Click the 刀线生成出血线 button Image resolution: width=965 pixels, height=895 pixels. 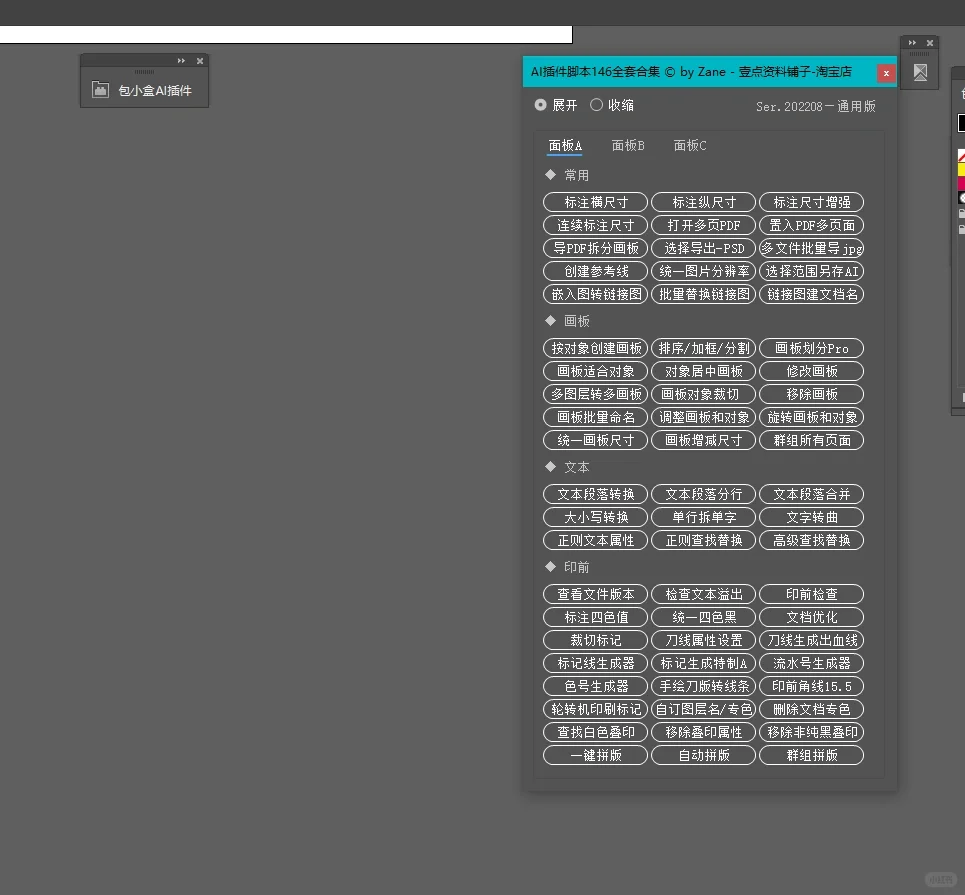click(x=812, y=640)
